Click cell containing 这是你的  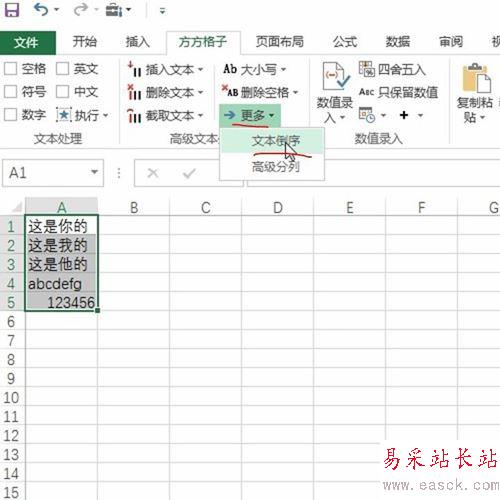pyautogui.click(x=61, y=226)
